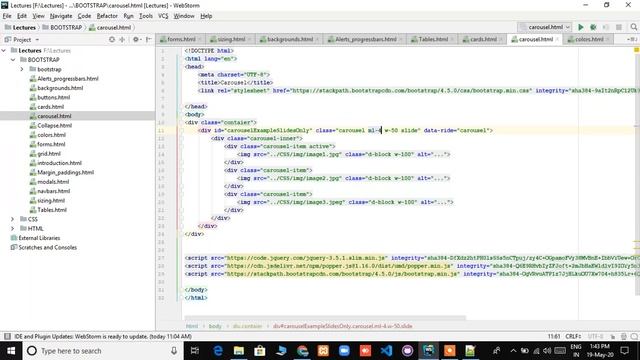The image size is (640, 360).
Task: Click the ENG language indicator in tray
Action: point(576,347)
